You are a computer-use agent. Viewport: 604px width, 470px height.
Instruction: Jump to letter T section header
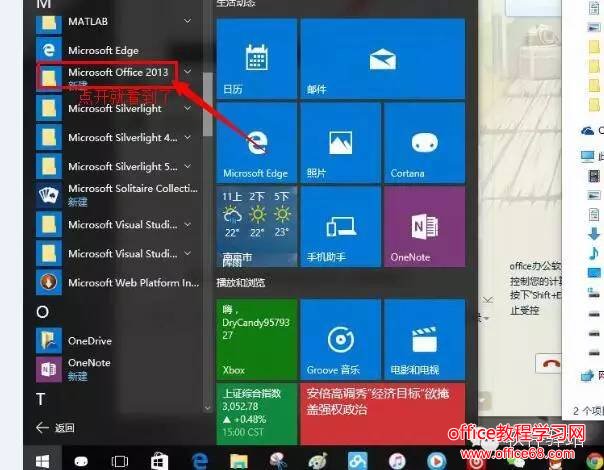pyautogui.click(x=41, y=399)
